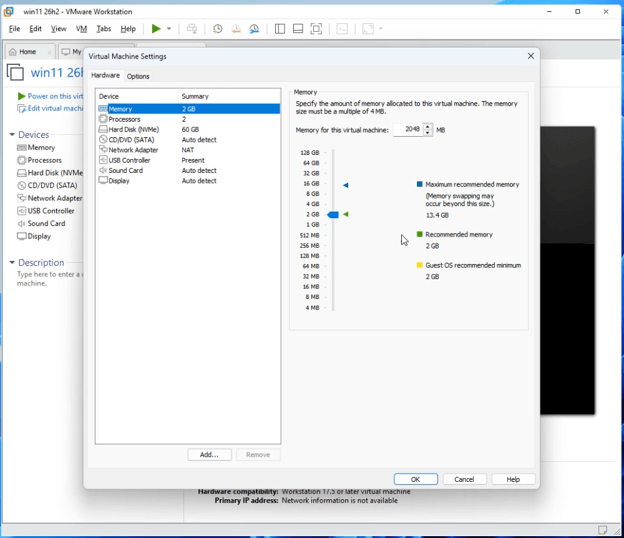Click the green Power On play toolbar icon
This screenshot has width=624, height=538.
(156, 29)
